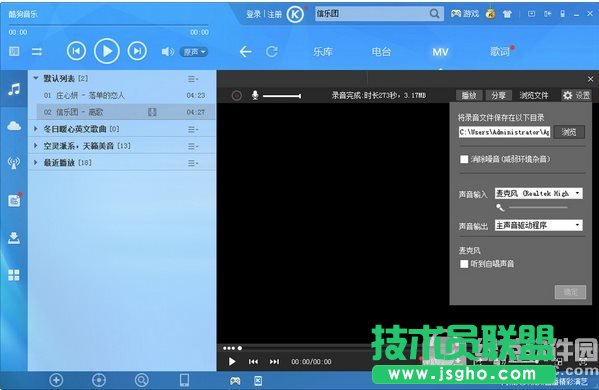Switch to the 歌词 tab
This screenshot has width=599, height=390.
(500, 52)
